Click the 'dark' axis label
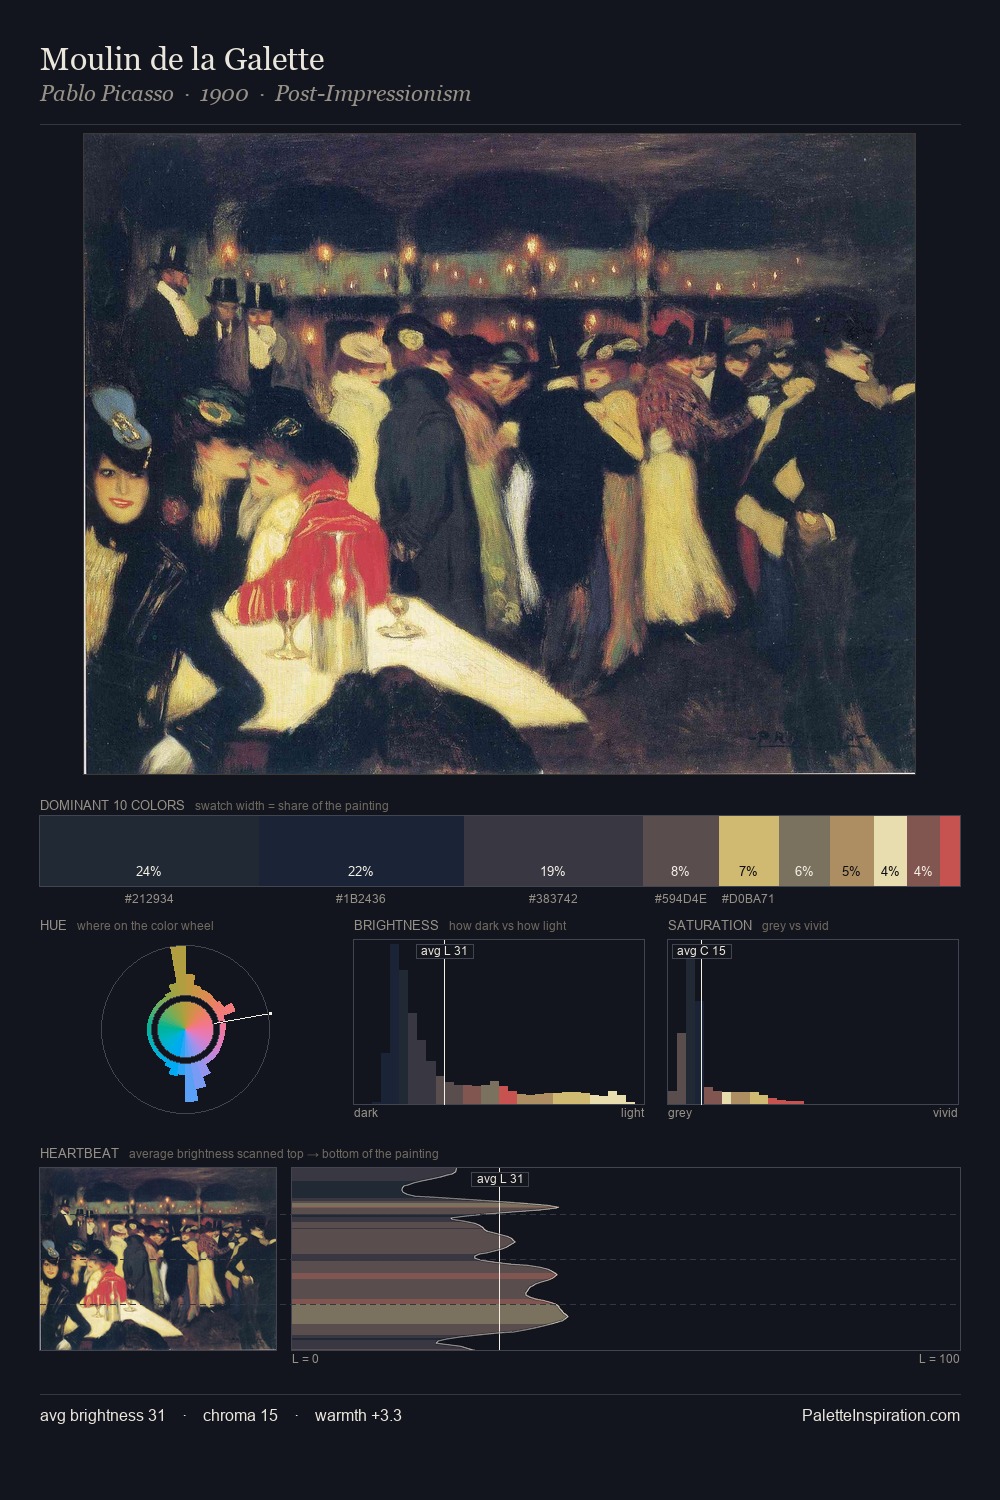Viewport: 1000px width, 1500px height. pos(366,1113)
